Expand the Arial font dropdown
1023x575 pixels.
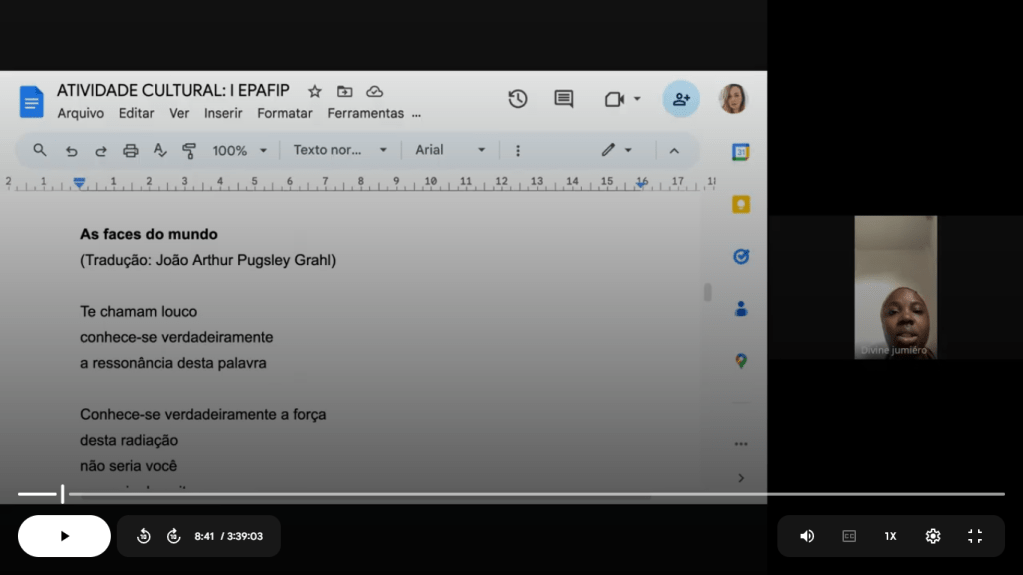click(450, 150)
